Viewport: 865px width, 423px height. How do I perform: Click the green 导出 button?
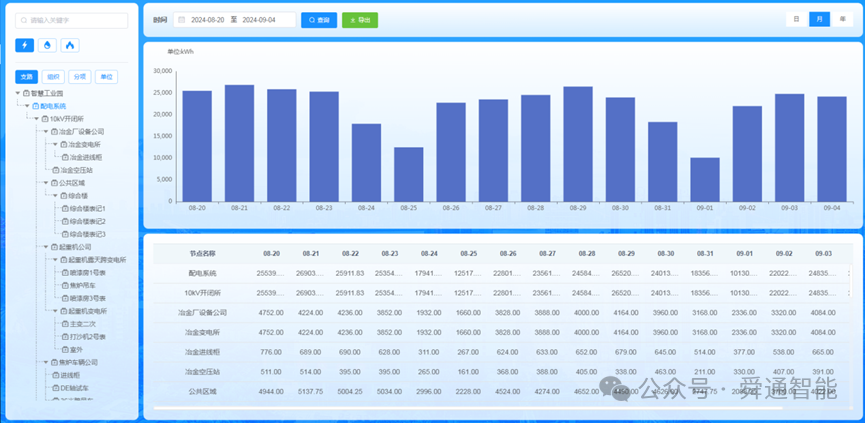[360, 20]
